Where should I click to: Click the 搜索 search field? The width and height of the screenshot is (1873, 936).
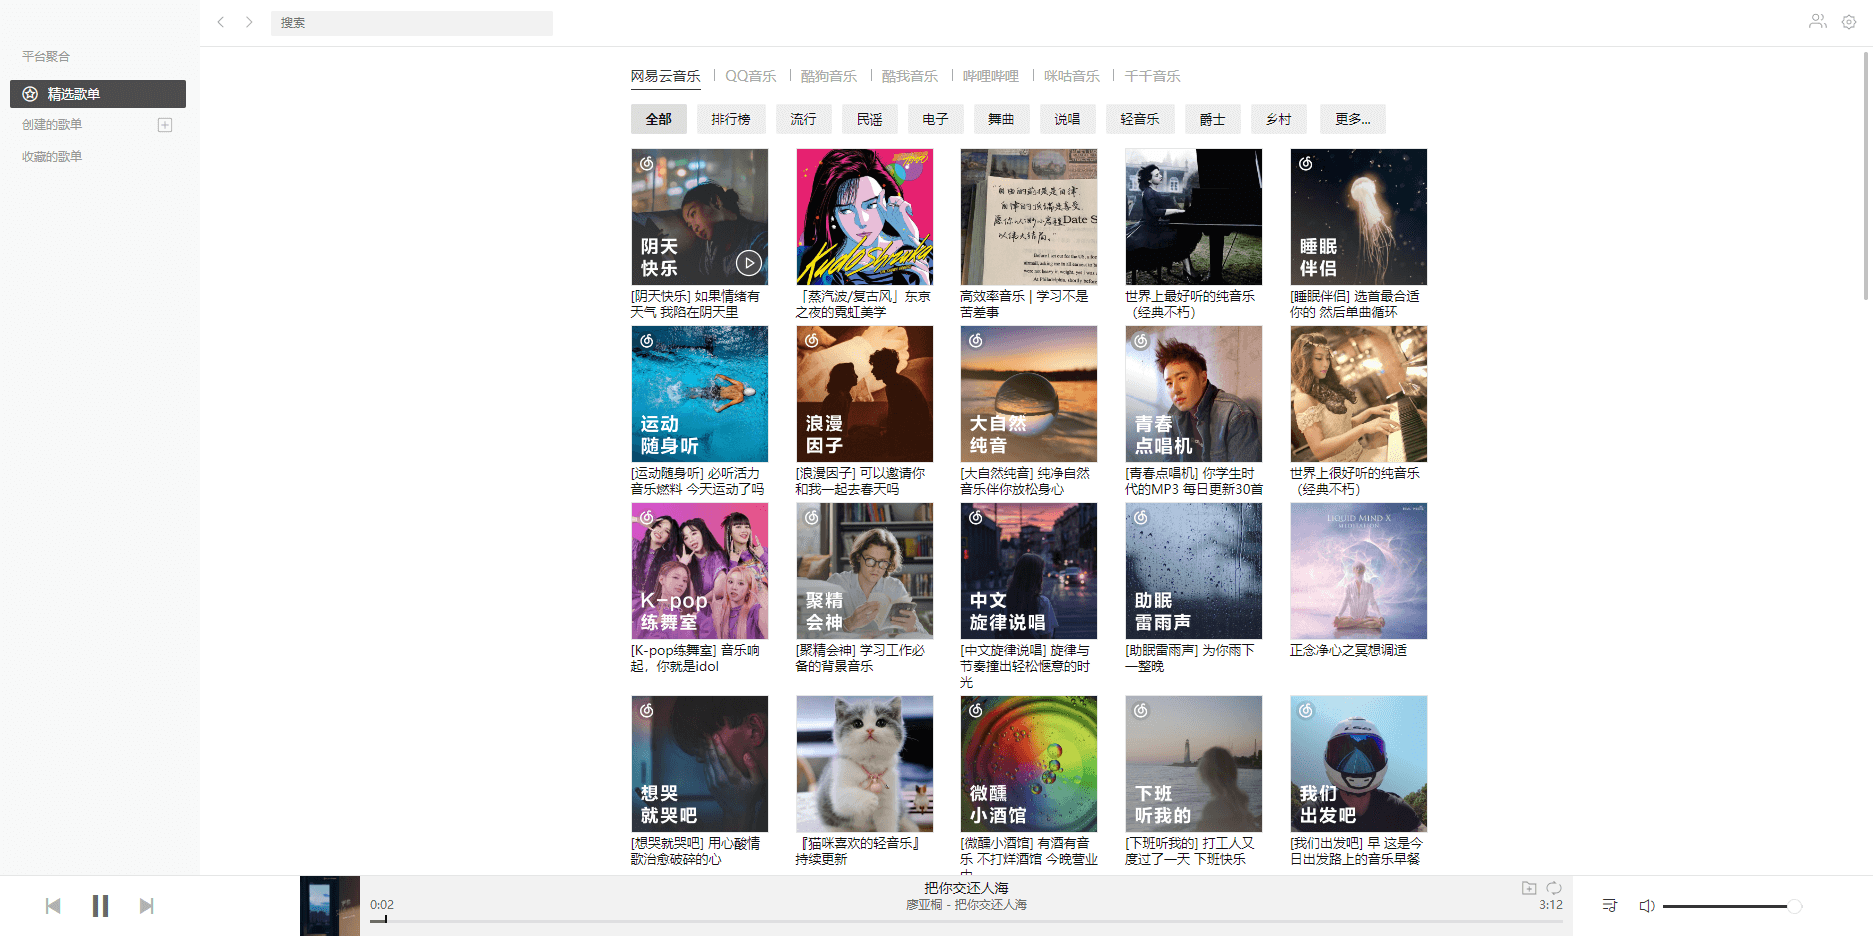[x=411, y=23]
